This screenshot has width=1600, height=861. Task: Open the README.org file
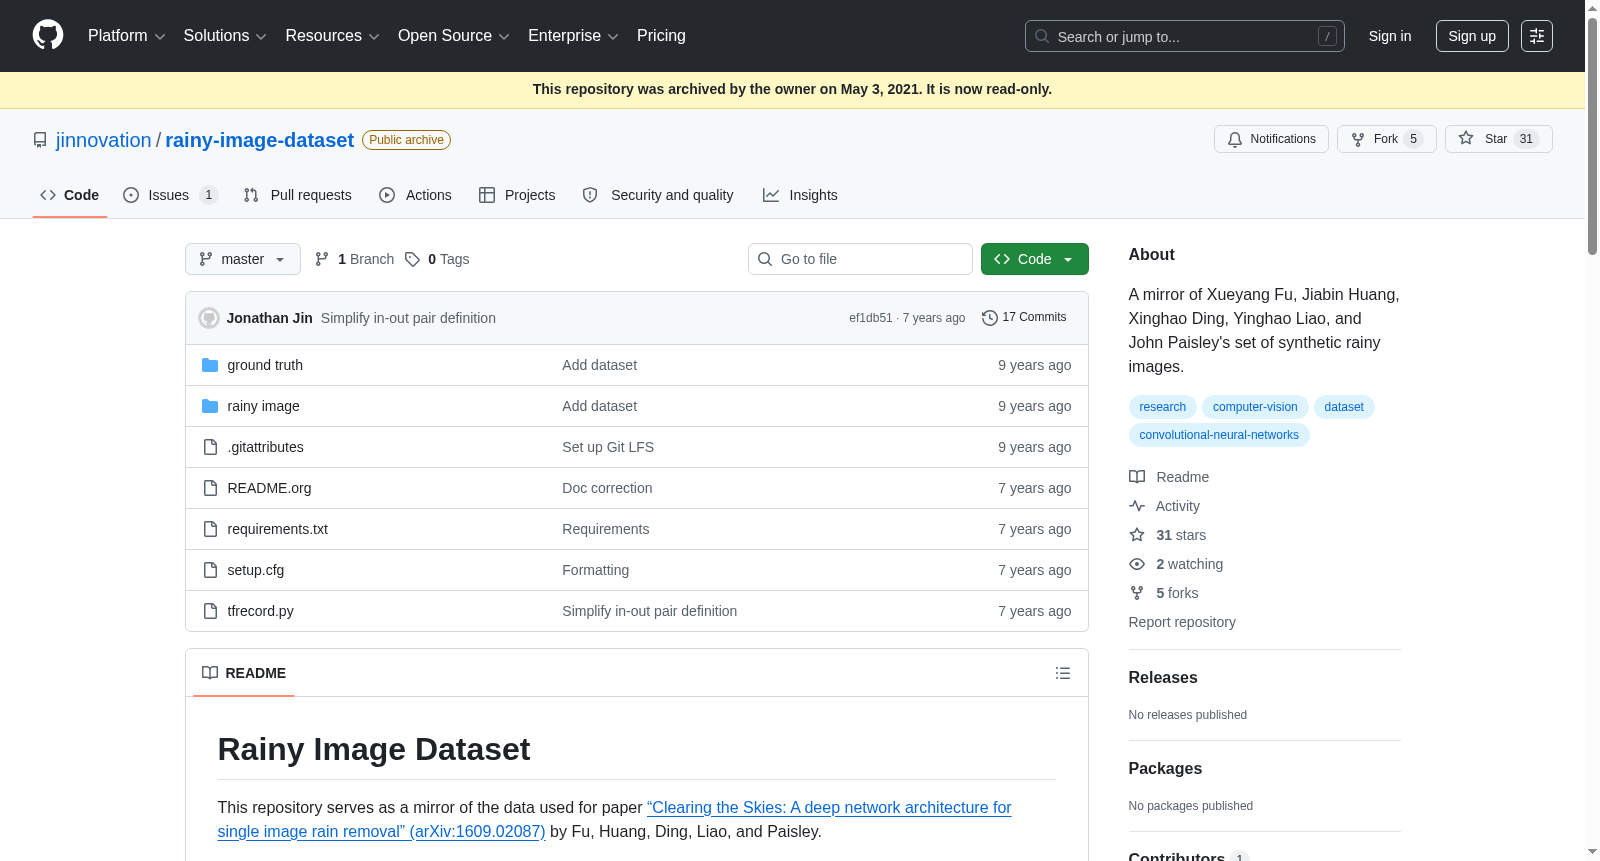tap(269, 488)
